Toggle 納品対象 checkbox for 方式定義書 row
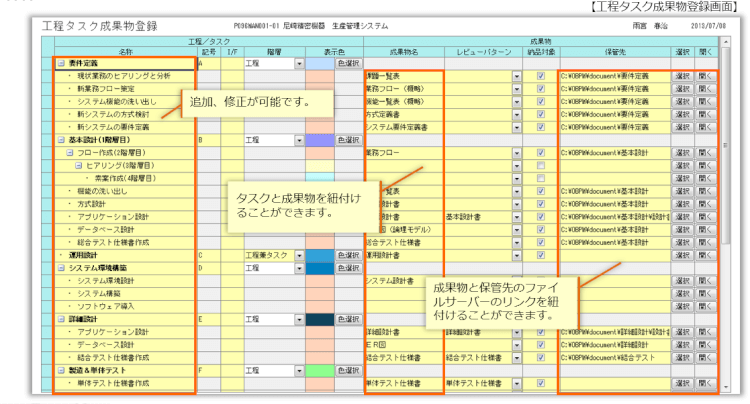 pyautogui.click(x=540, y=114)
